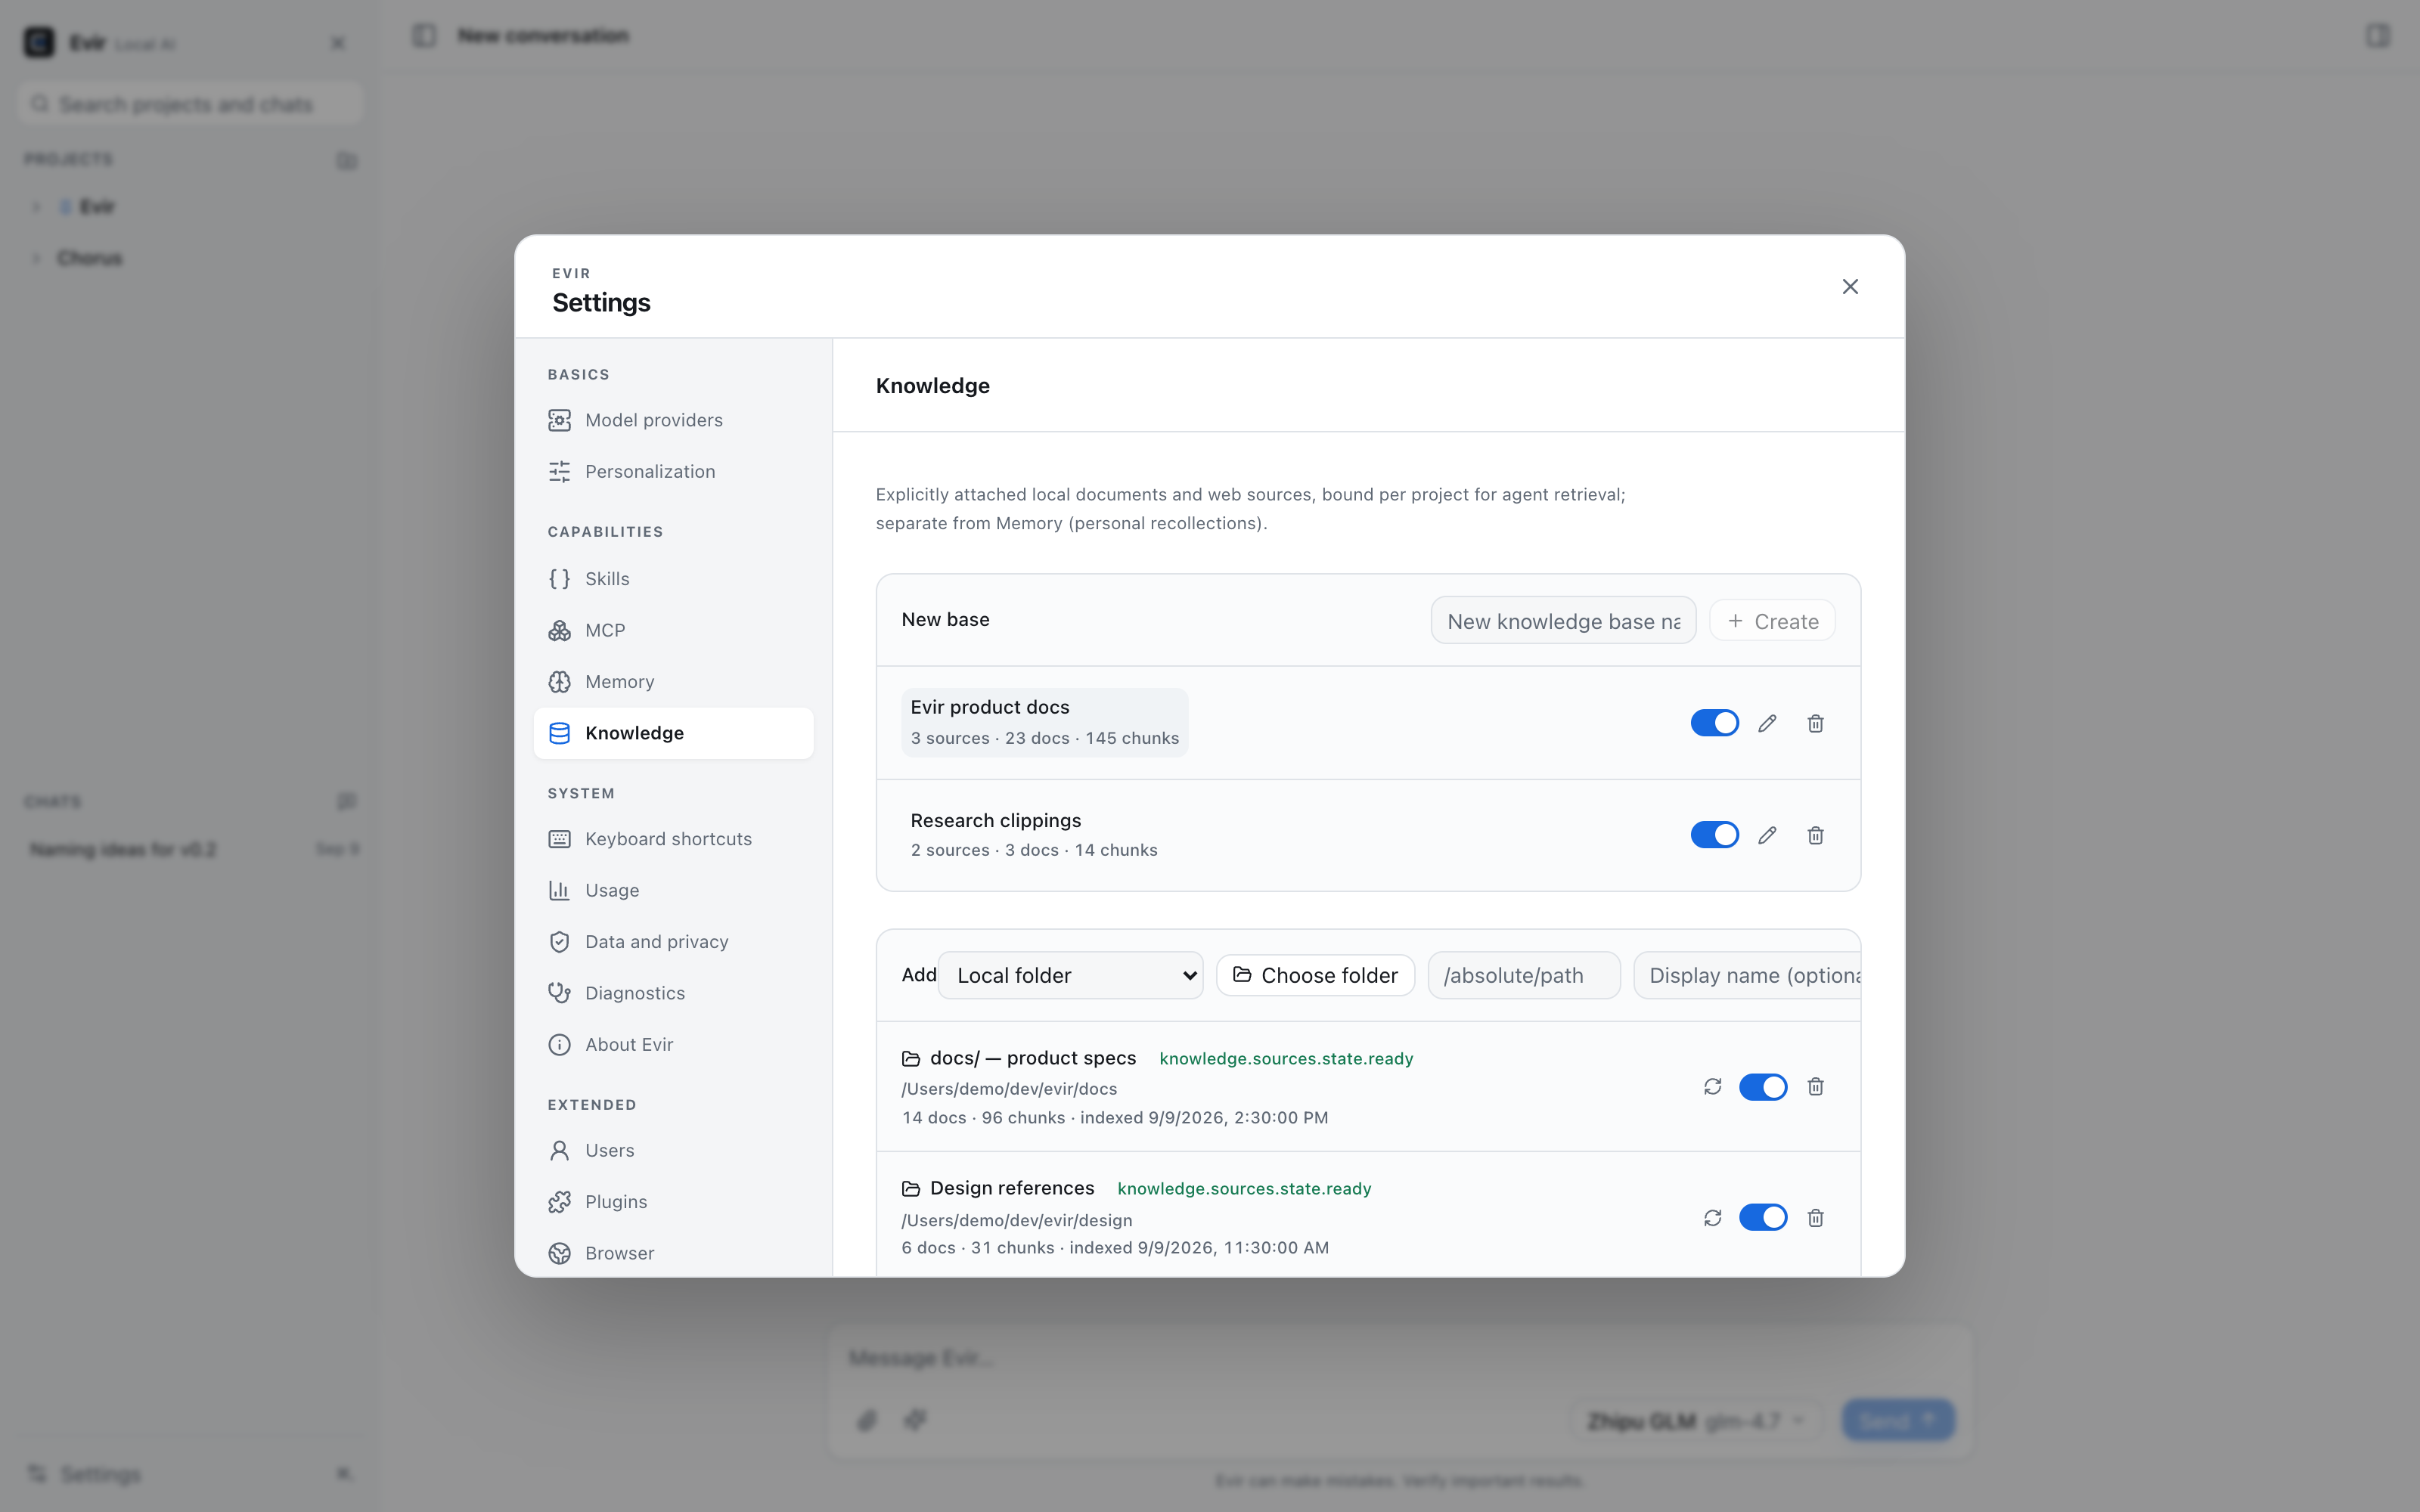Delete the Evir product docs knowledge base
This screenshot has height=1512, width=2420.
click(x=1815, y=723)
